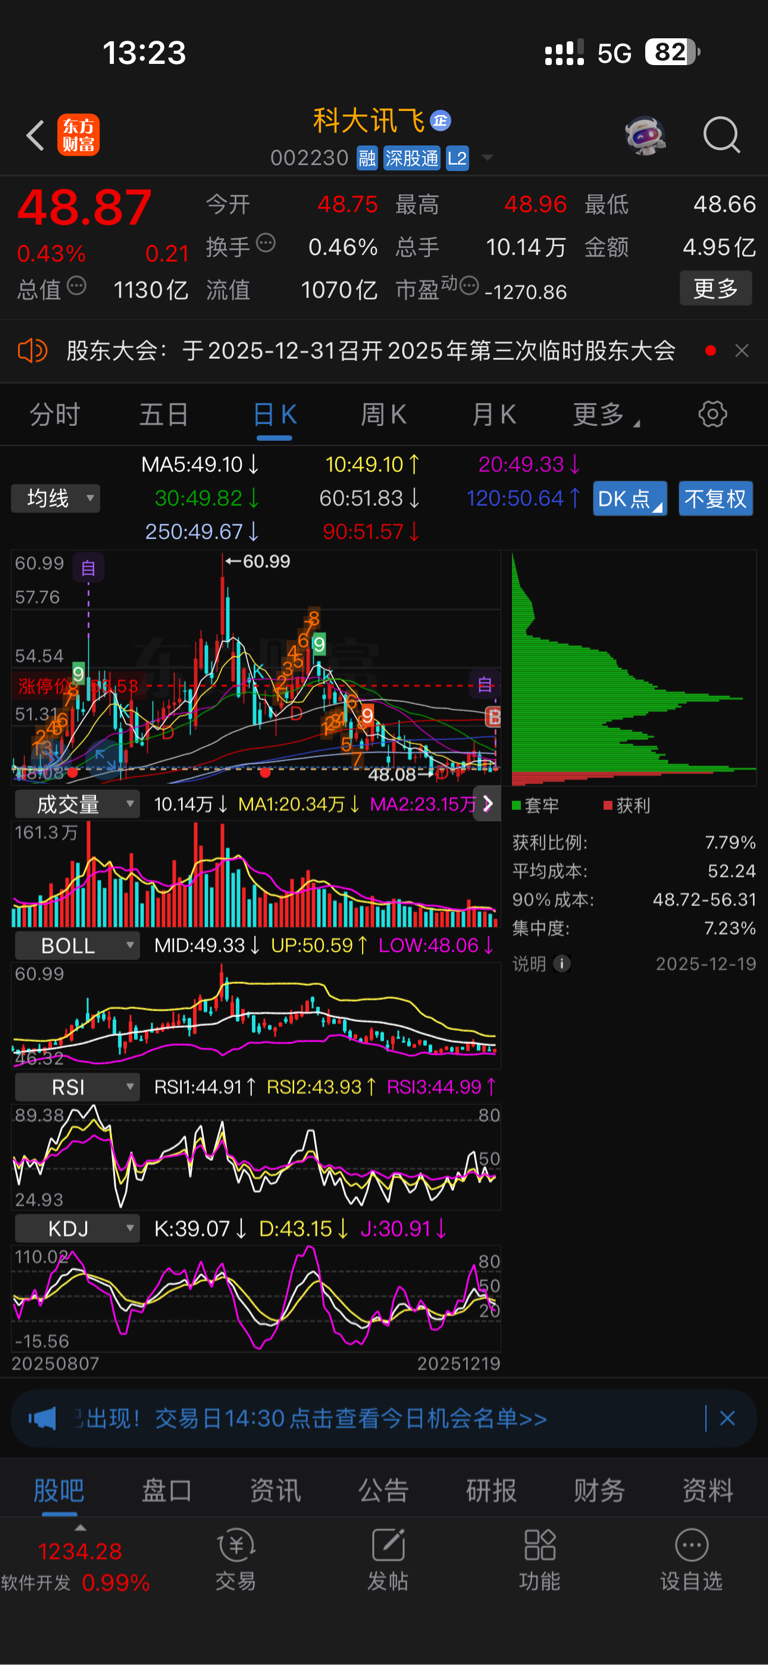Tap the 集中度 7.23% value

(730, 928)
